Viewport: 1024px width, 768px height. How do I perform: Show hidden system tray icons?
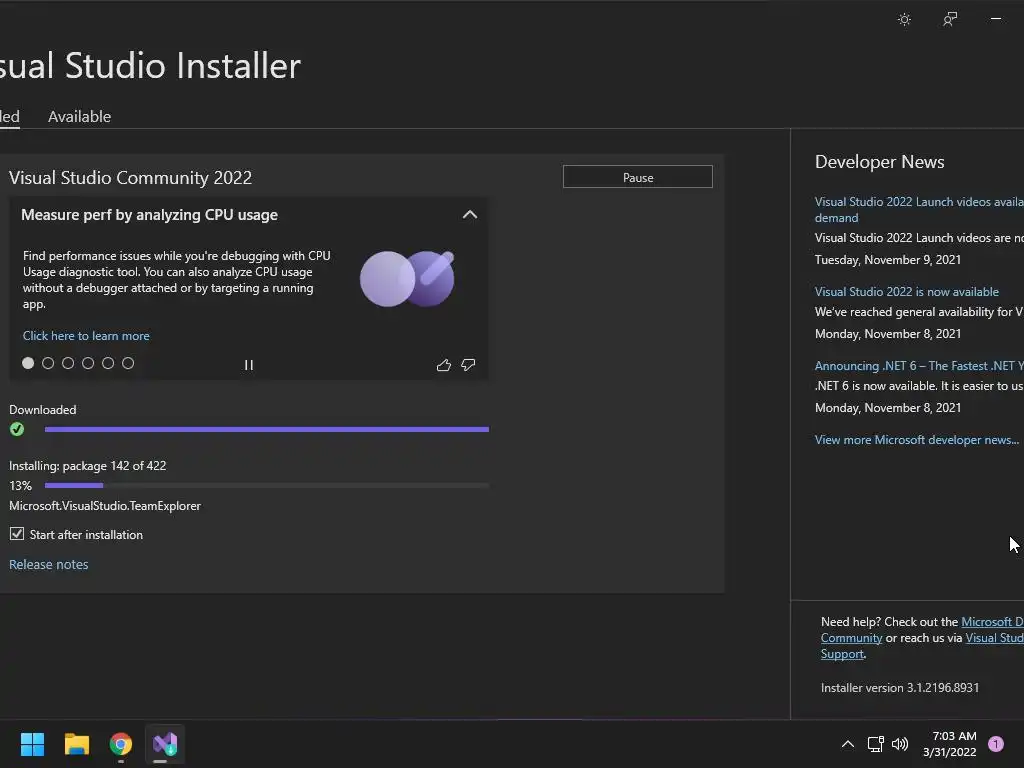coord(848,744)
